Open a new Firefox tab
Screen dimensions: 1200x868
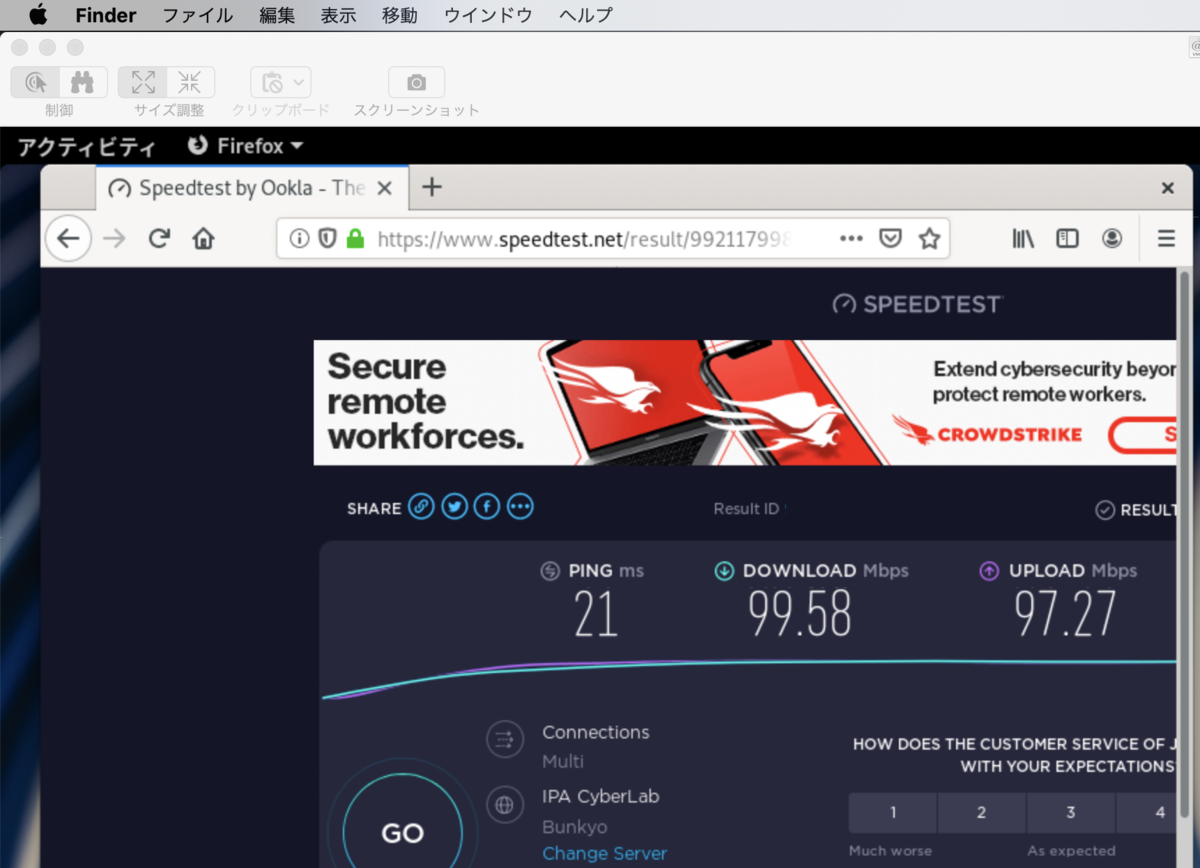(431, 187)
